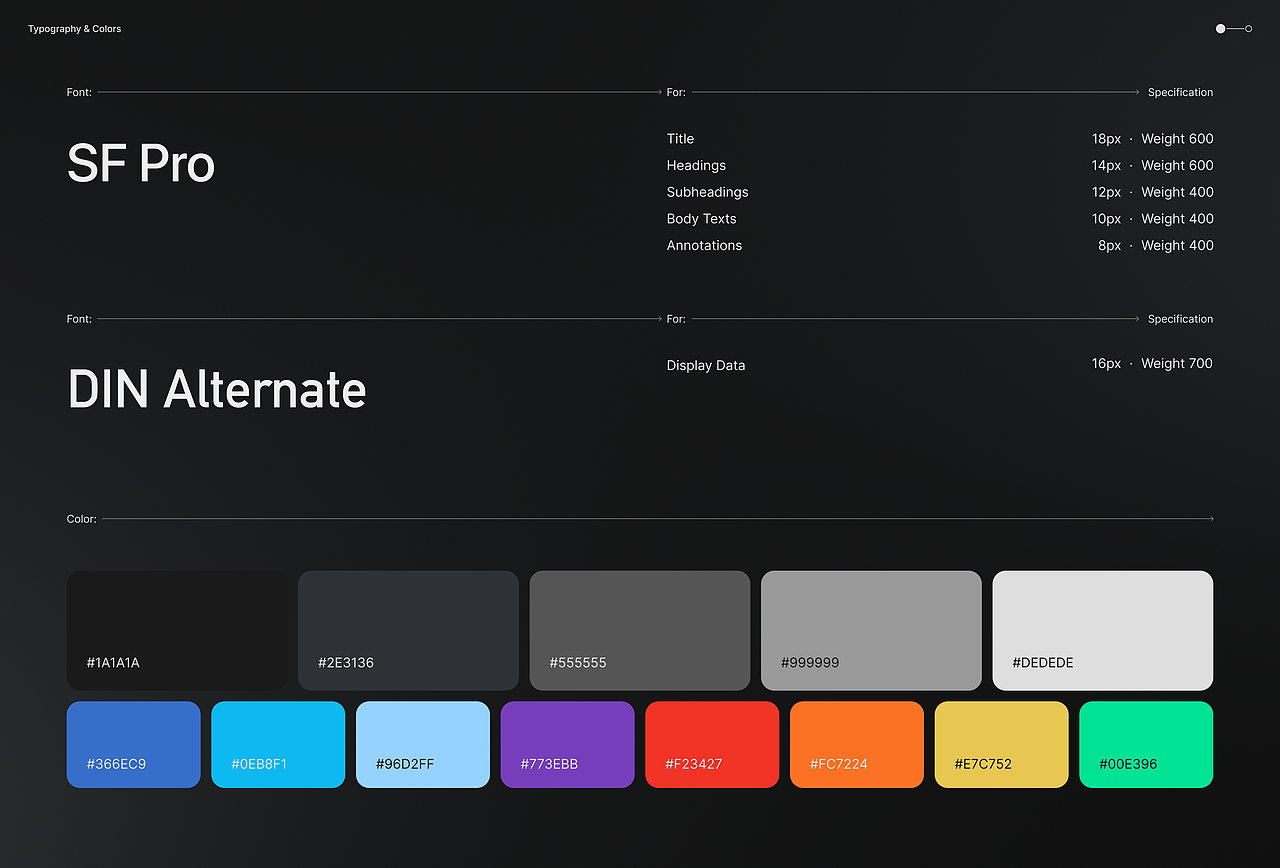Choose the #E7C752 yellow swatch
The width and height of the screenshot is (1280, 868).
tap(1002, 744)
